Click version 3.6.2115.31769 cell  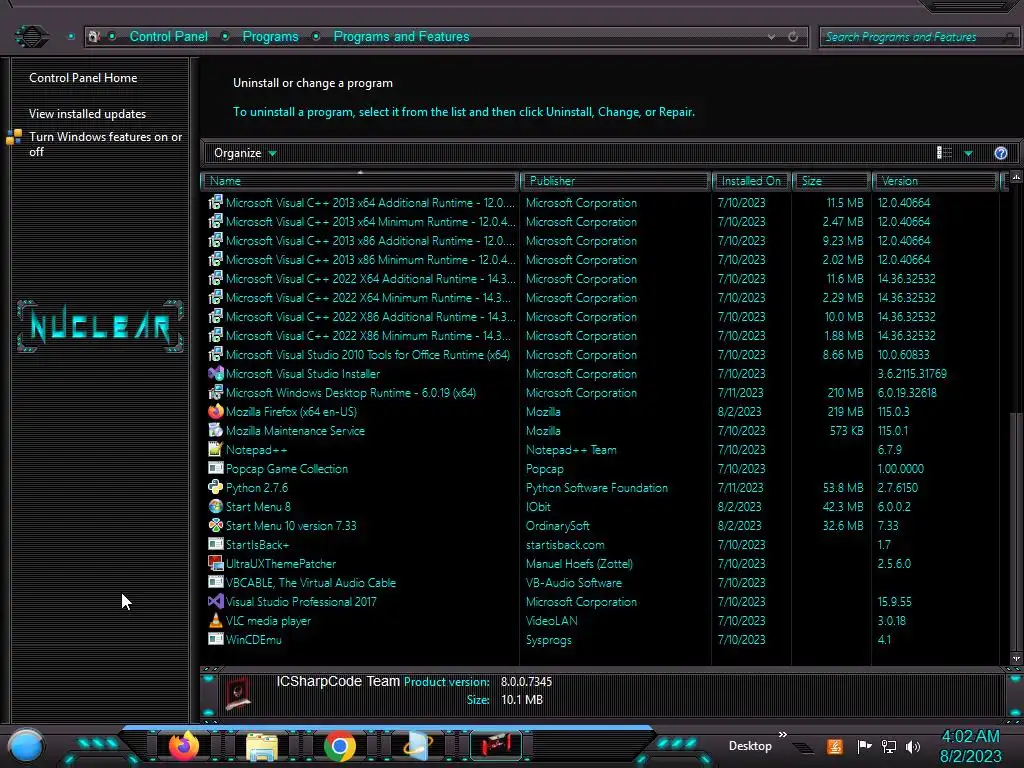pos(912,374)
